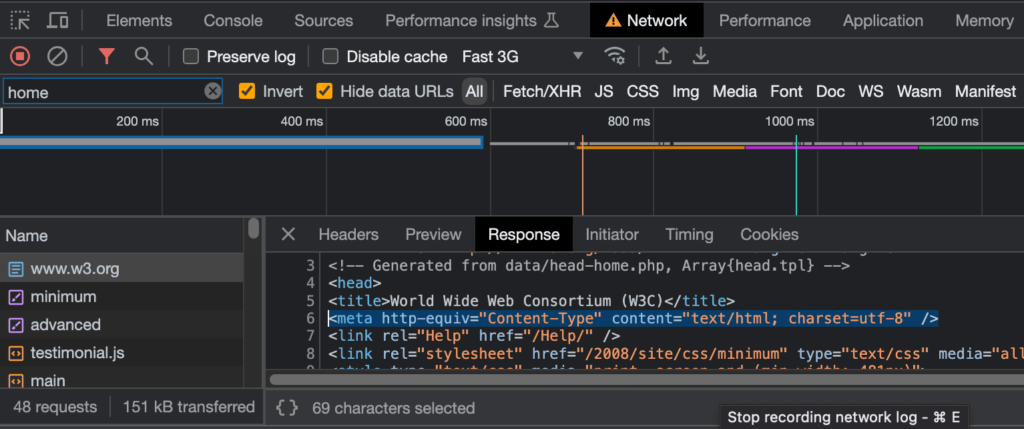Click the testimonial.js script icon
1024x429 pixels.
pyautogui.click(x=16, y=353)
